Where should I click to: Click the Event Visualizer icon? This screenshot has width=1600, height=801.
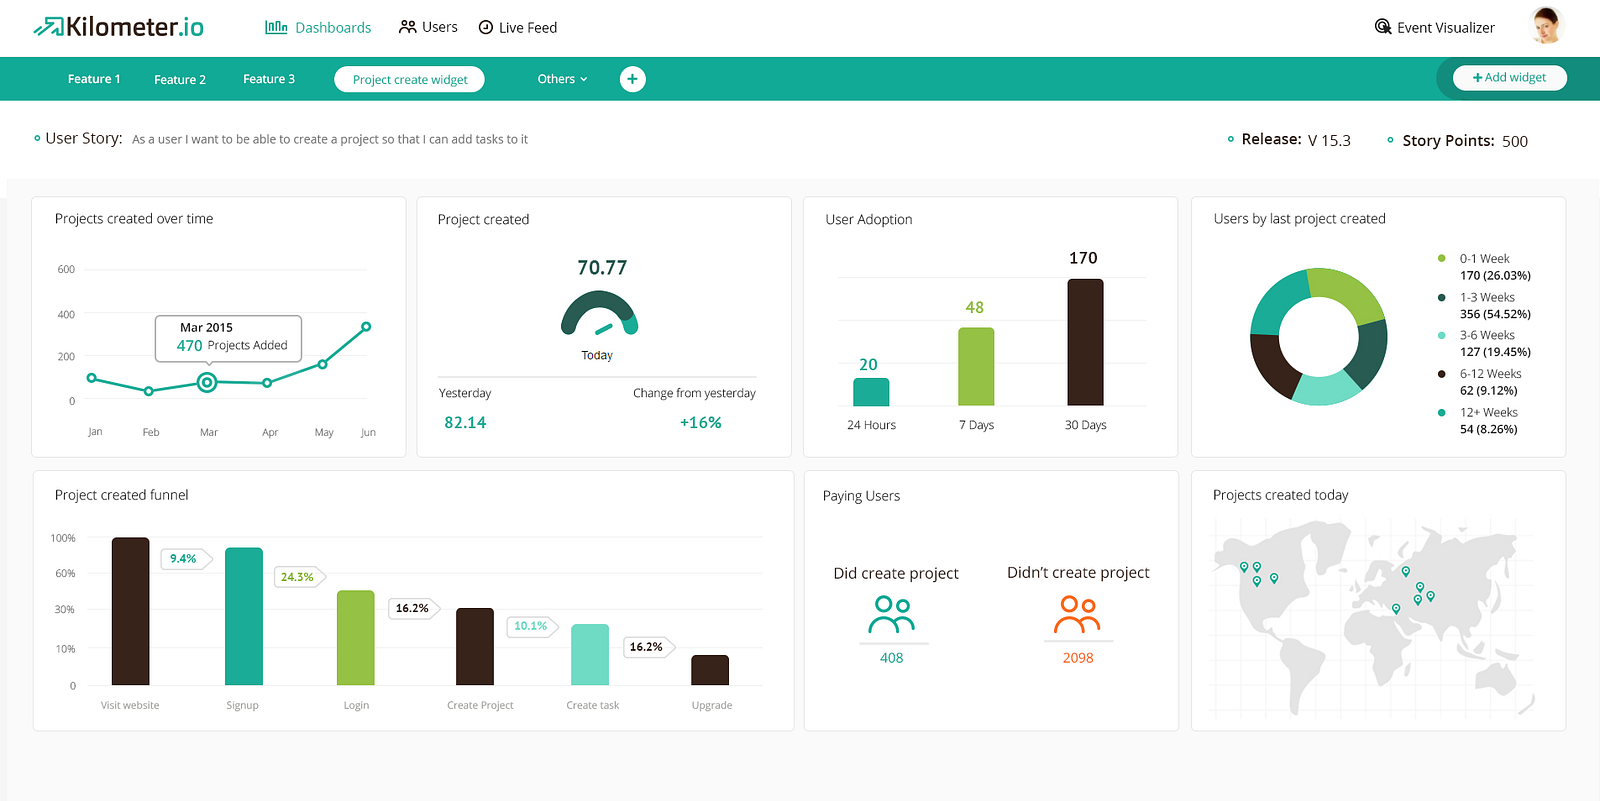point(1383,27)
